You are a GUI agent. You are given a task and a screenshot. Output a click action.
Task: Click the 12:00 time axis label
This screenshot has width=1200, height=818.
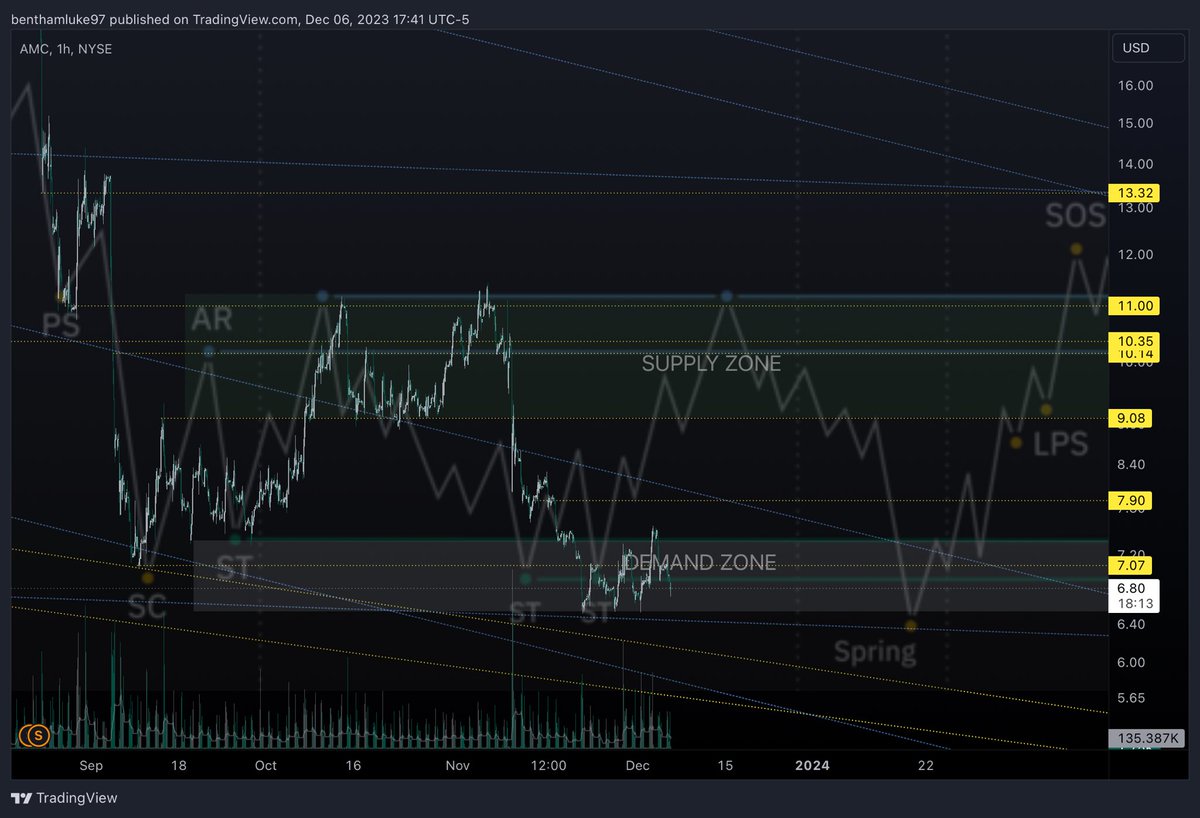[x=549, y=766]
